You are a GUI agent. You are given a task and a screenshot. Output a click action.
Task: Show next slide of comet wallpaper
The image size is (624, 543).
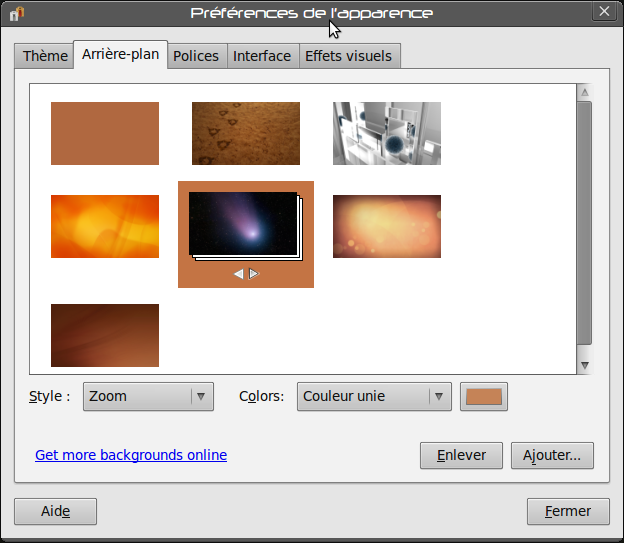coord(254,274)
